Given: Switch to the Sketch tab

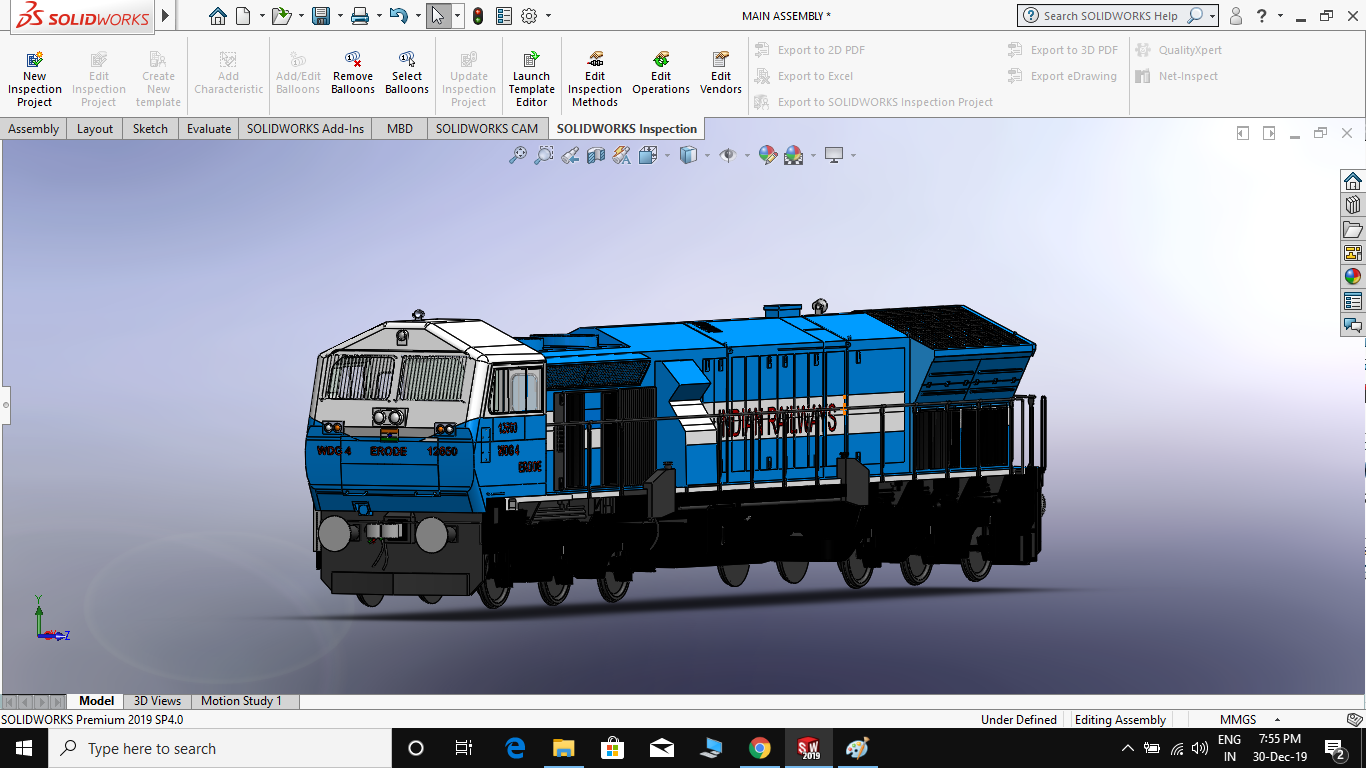Looking at the screenshot, I should 151,128.
